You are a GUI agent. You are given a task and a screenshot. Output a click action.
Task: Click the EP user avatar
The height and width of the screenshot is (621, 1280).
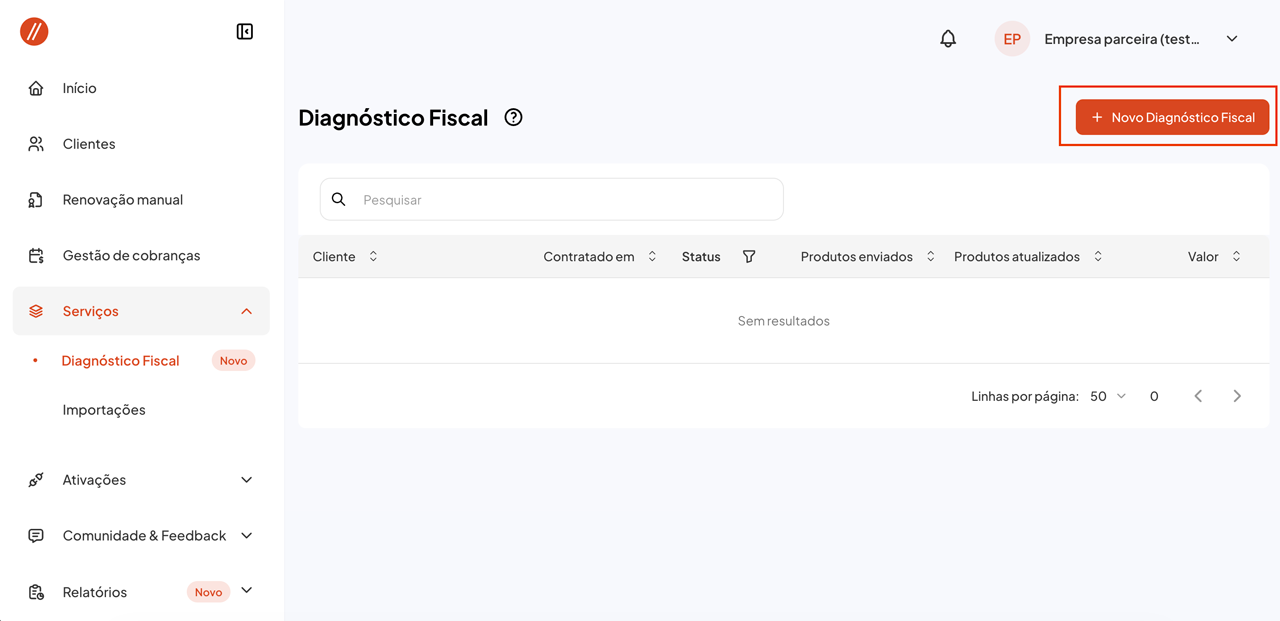(1012, 39)
